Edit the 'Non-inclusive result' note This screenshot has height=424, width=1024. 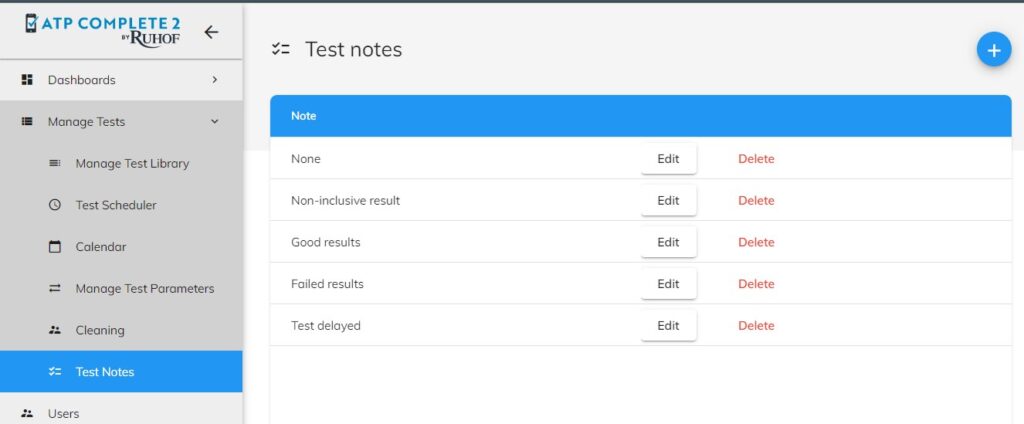coord(668,201)
